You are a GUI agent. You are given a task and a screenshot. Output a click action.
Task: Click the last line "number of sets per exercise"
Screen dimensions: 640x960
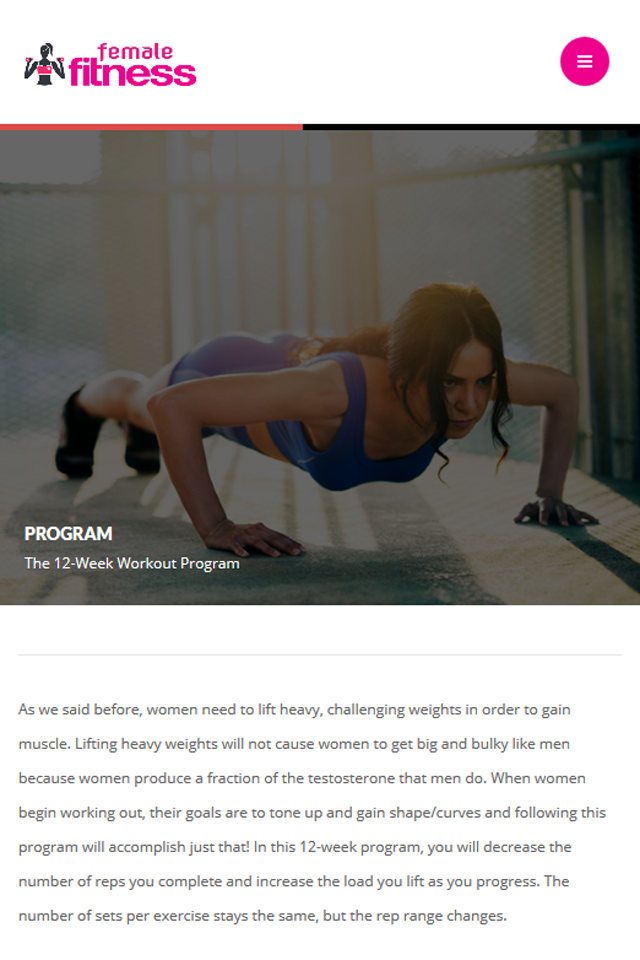pyautogui.click(x=263, y=915)
